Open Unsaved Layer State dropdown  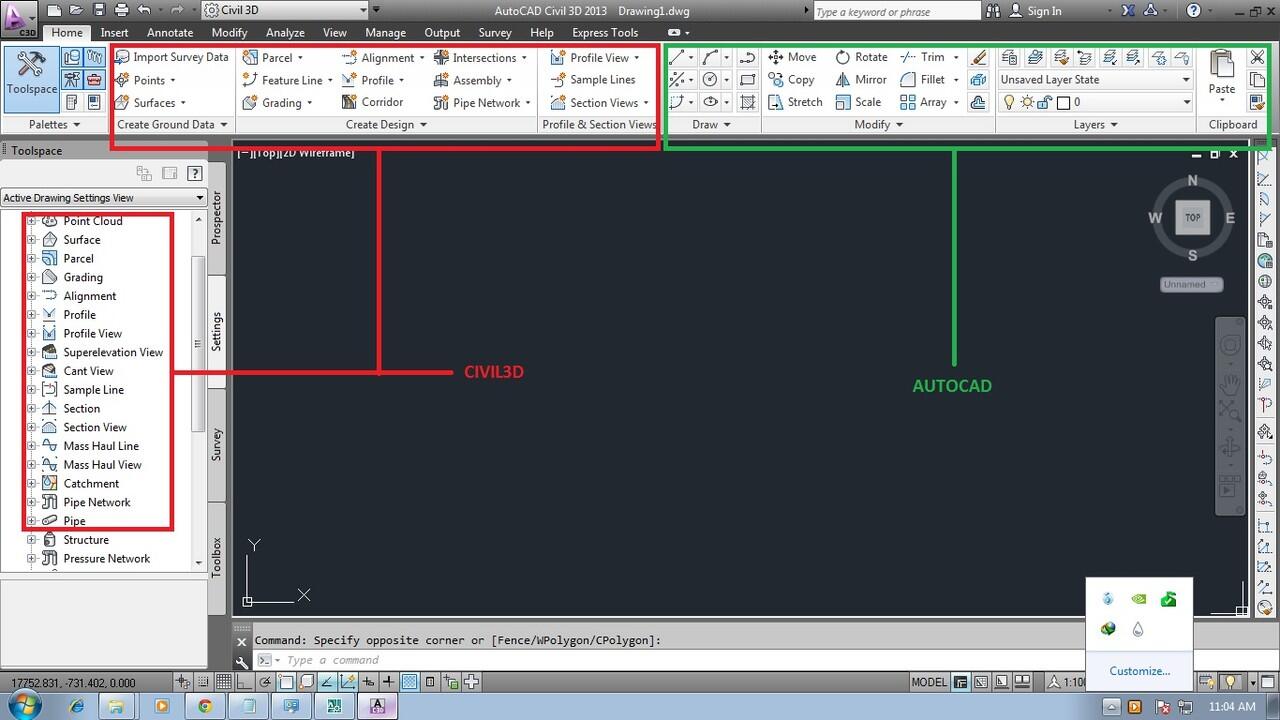pos(1096,80)
